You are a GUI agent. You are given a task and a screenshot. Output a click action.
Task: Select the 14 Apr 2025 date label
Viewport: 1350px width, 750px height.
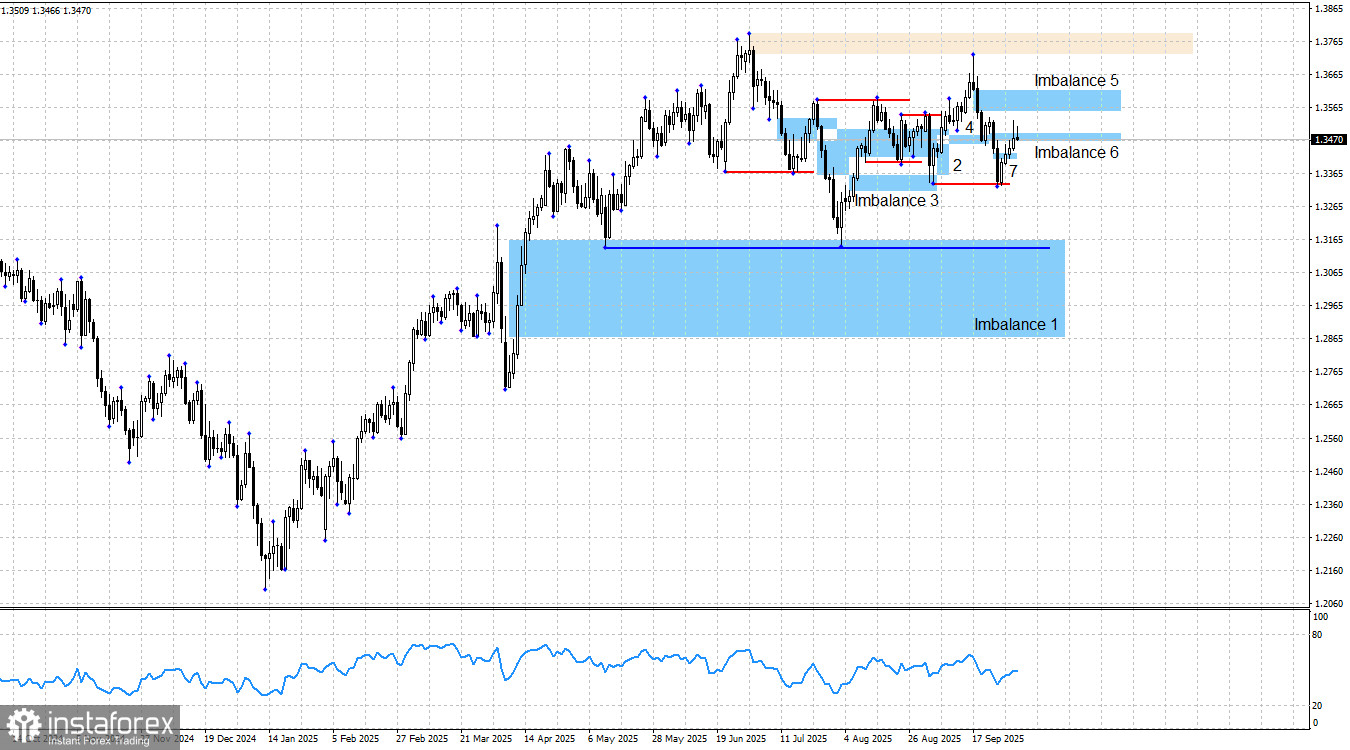[x=550, y=739]
